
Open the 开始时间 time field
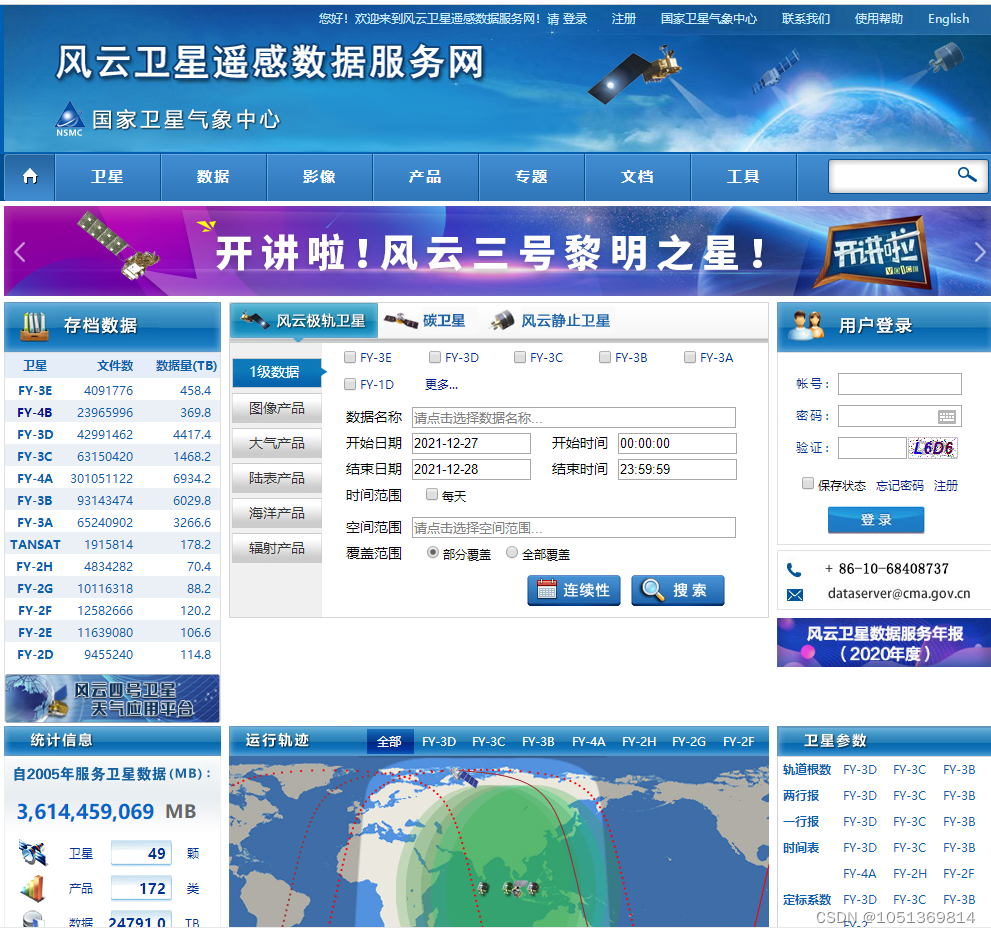tap(678, 443)
